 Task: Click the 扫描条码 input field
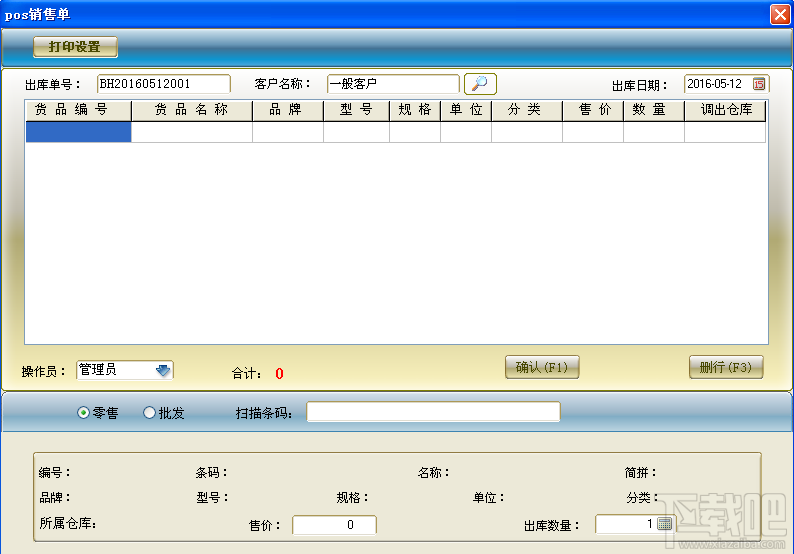click(433, 412)
